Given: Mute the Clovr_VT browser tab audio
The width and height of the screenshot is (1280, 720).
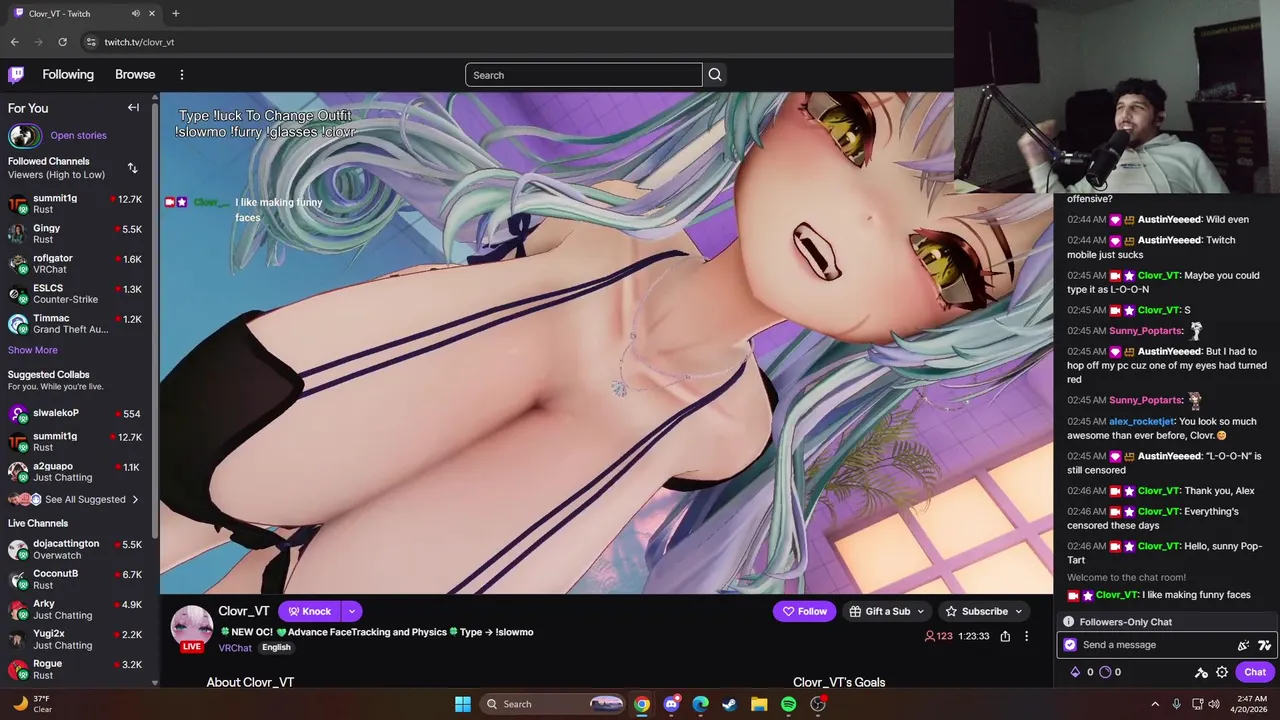Looking at the screenshot, I should click(135, 14).
